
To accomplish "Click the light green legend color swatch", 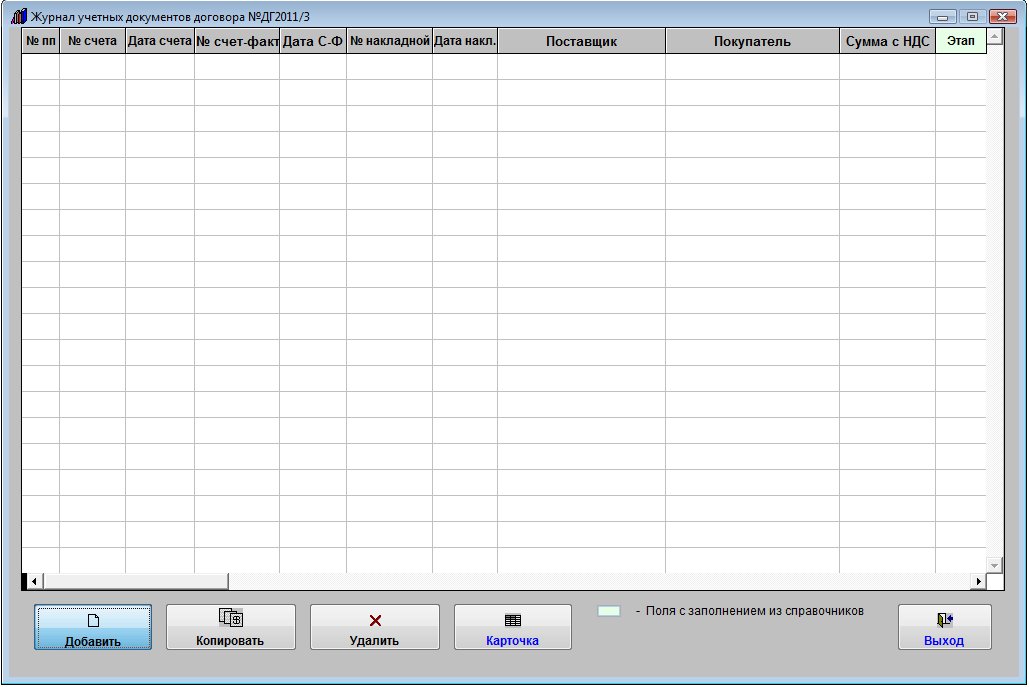I will click(609, 611).
